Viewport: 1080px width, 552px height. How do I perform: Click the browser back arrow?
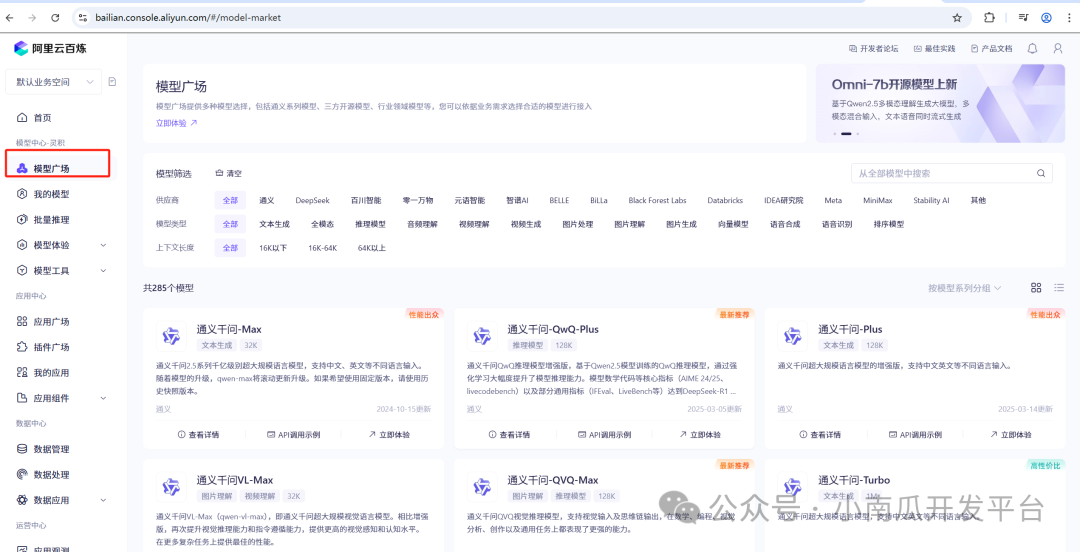pos(10,17)
